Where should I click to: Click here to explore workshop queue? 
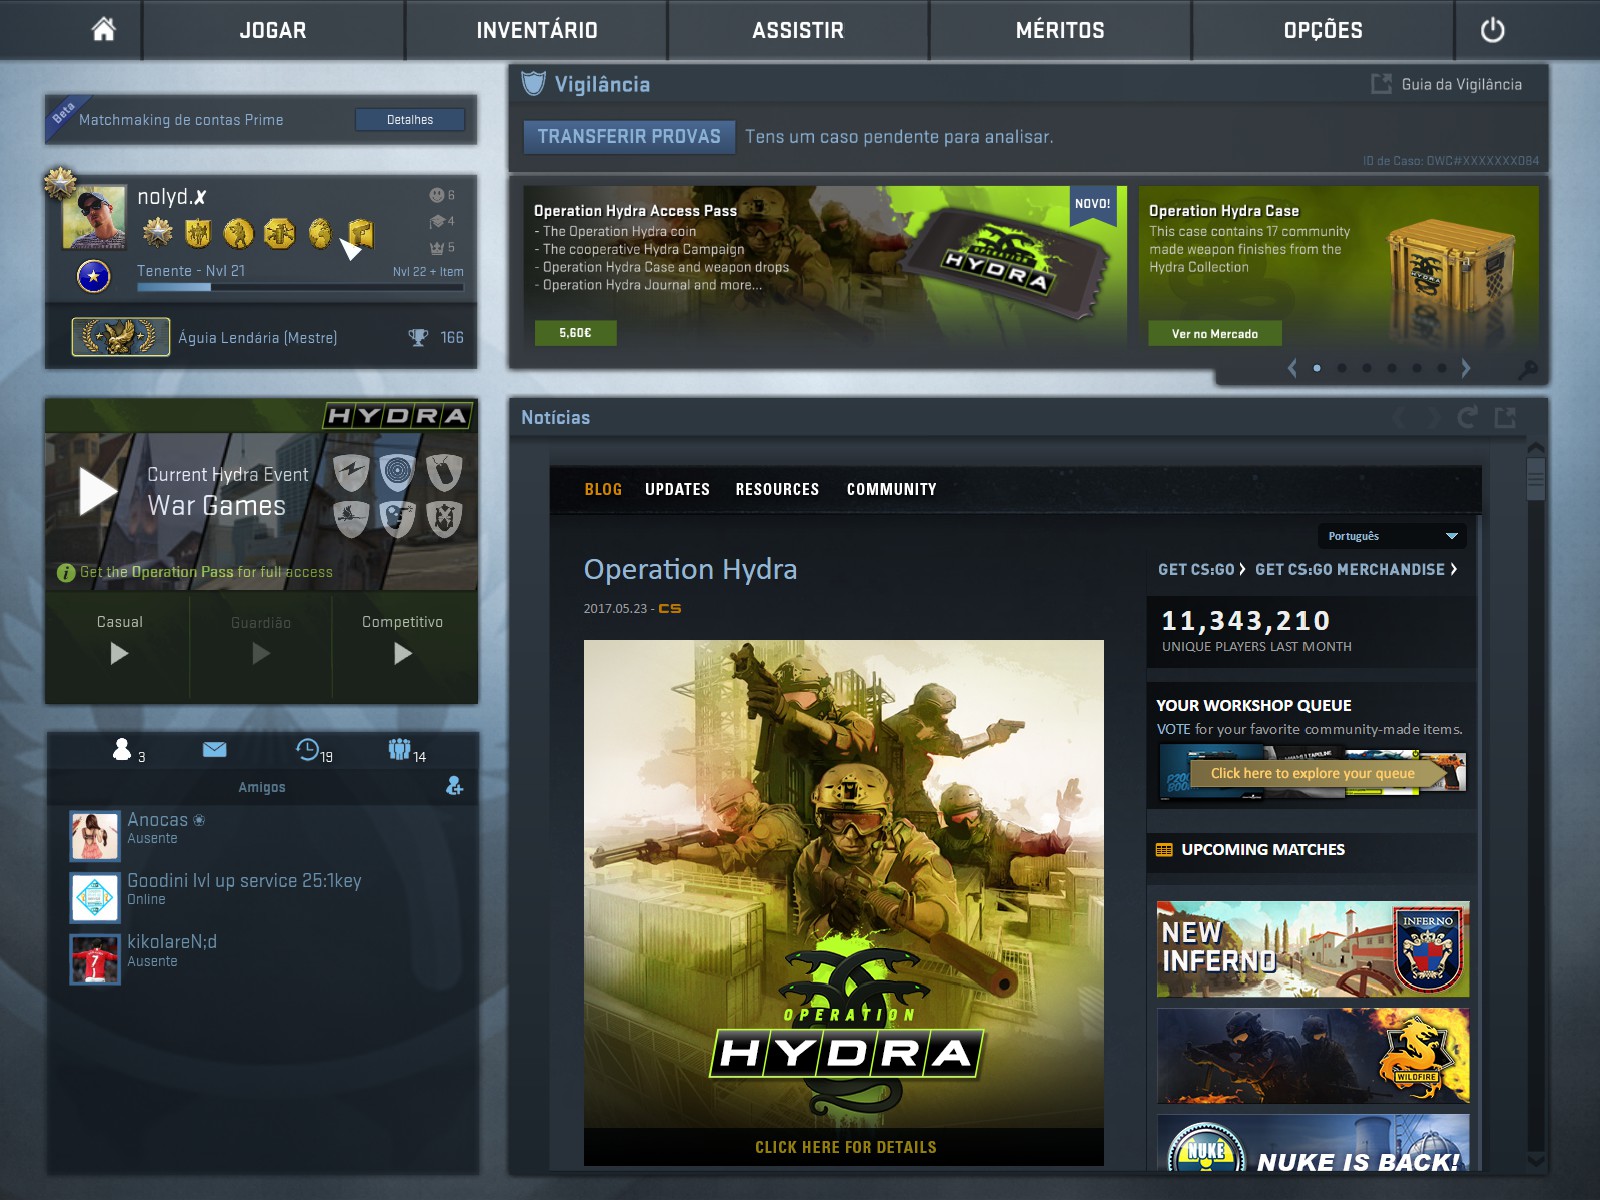[x=1312, y=773]
